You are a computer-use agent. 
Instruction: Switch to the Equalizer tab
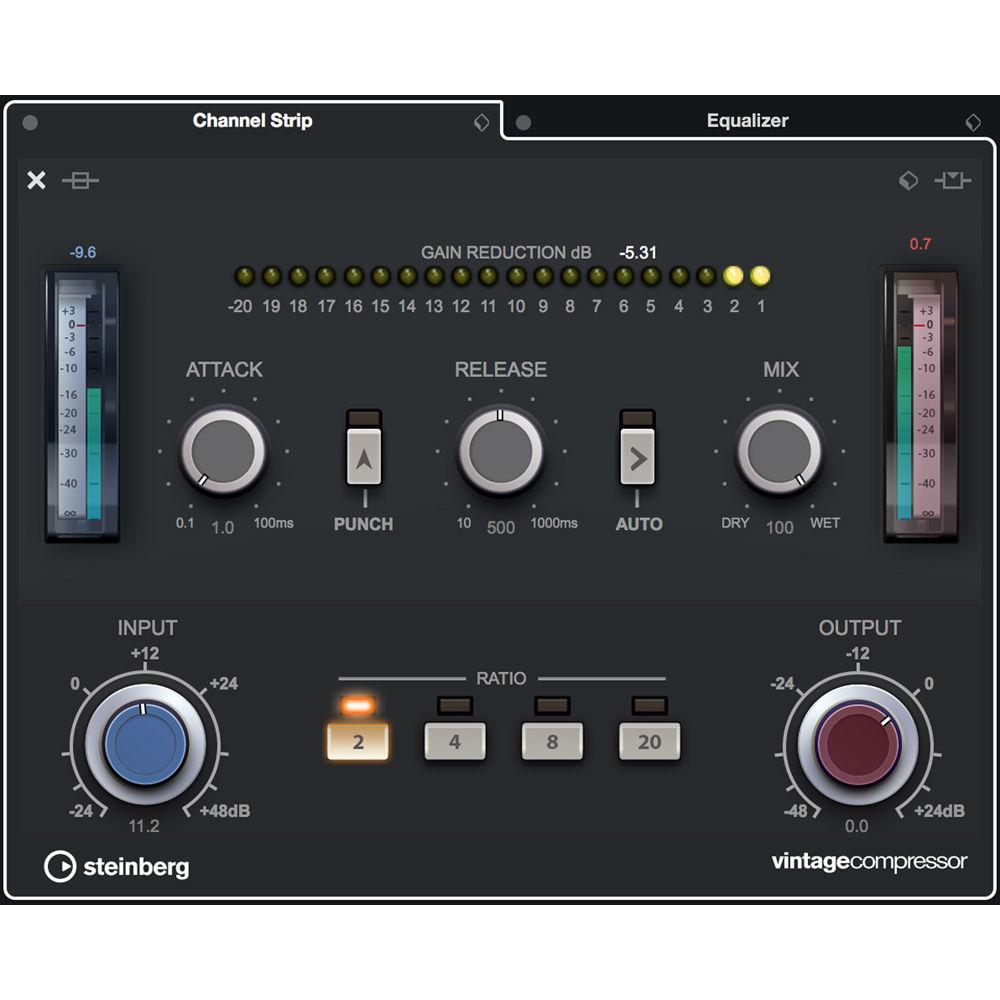tap(748, 120)
